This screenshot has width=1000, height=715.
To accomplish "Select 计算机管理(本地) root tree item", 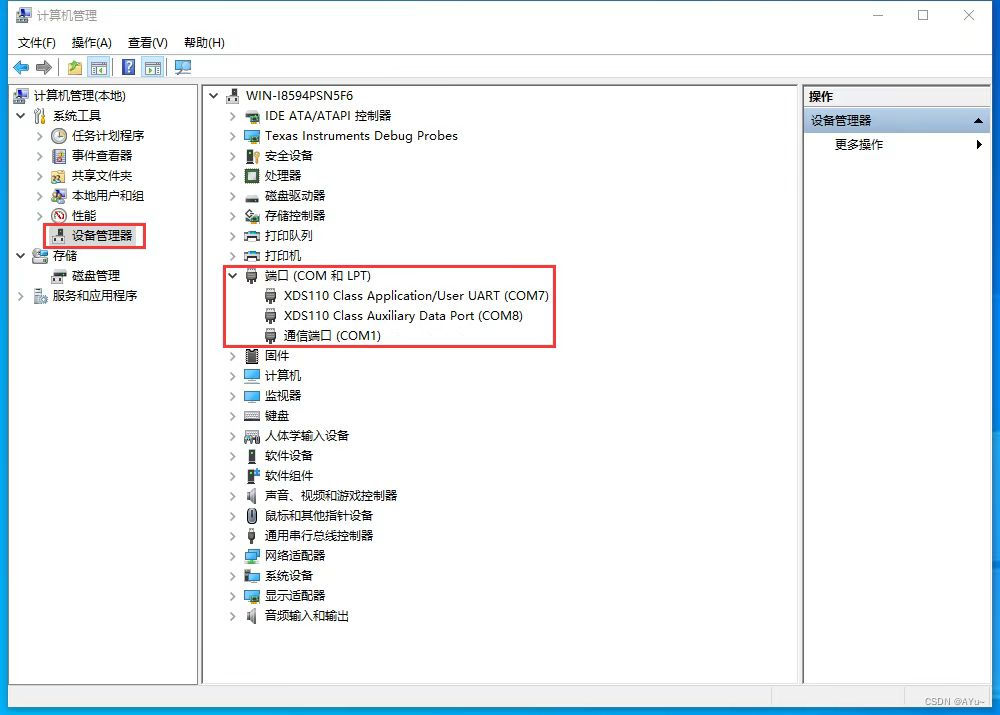I will (x=80, y=96).
